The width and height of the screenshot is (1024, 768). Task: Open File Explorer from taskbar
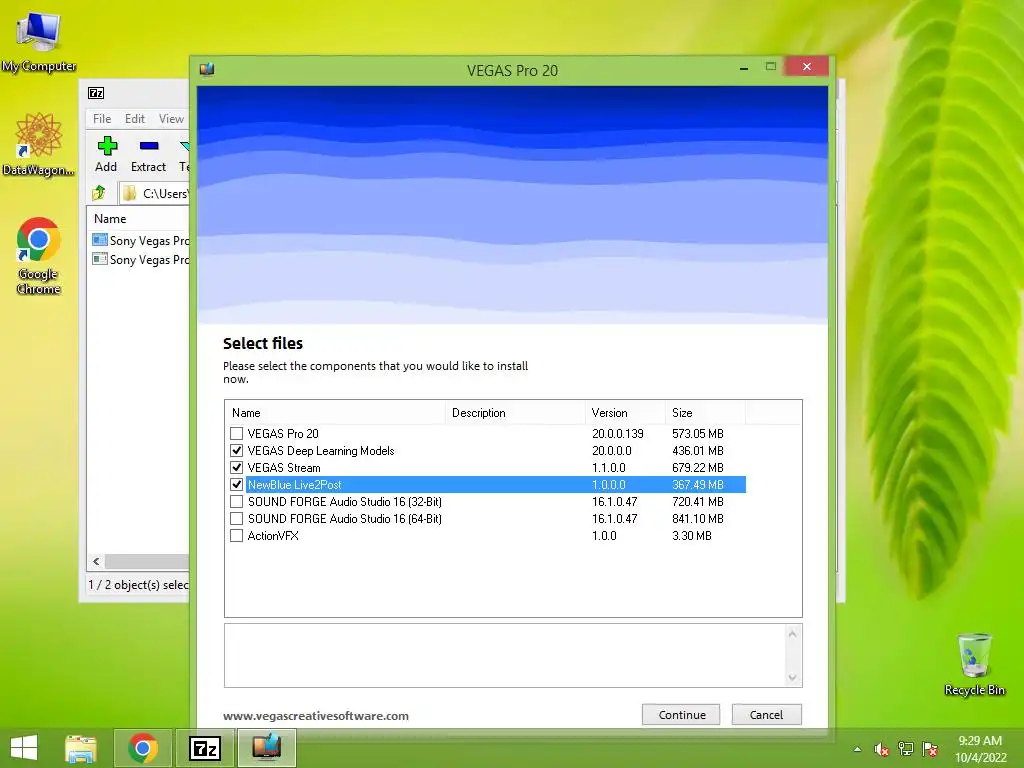(81, 748)
